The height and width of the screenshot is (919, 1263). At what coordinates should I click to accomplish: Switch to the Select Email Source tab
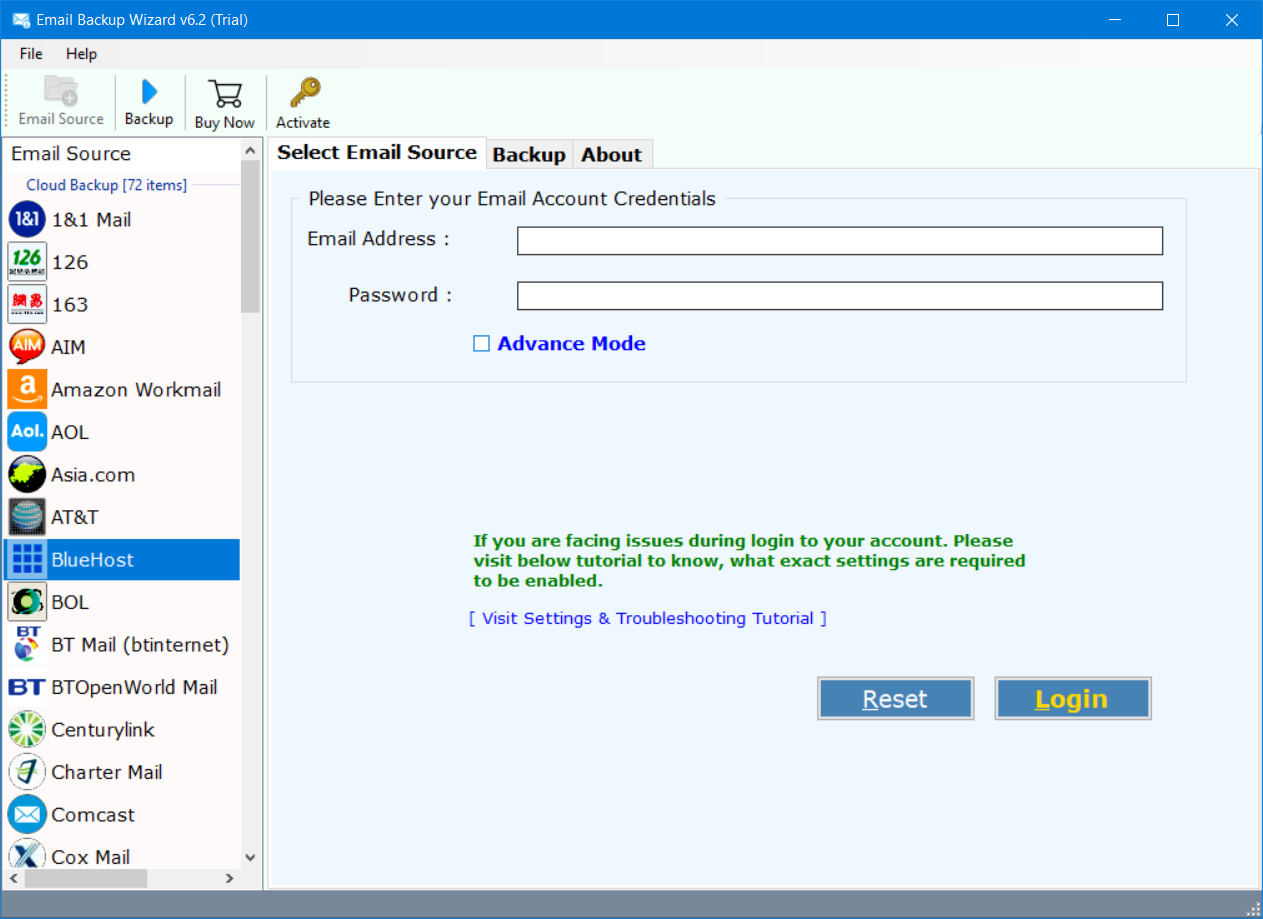[377, 153]
